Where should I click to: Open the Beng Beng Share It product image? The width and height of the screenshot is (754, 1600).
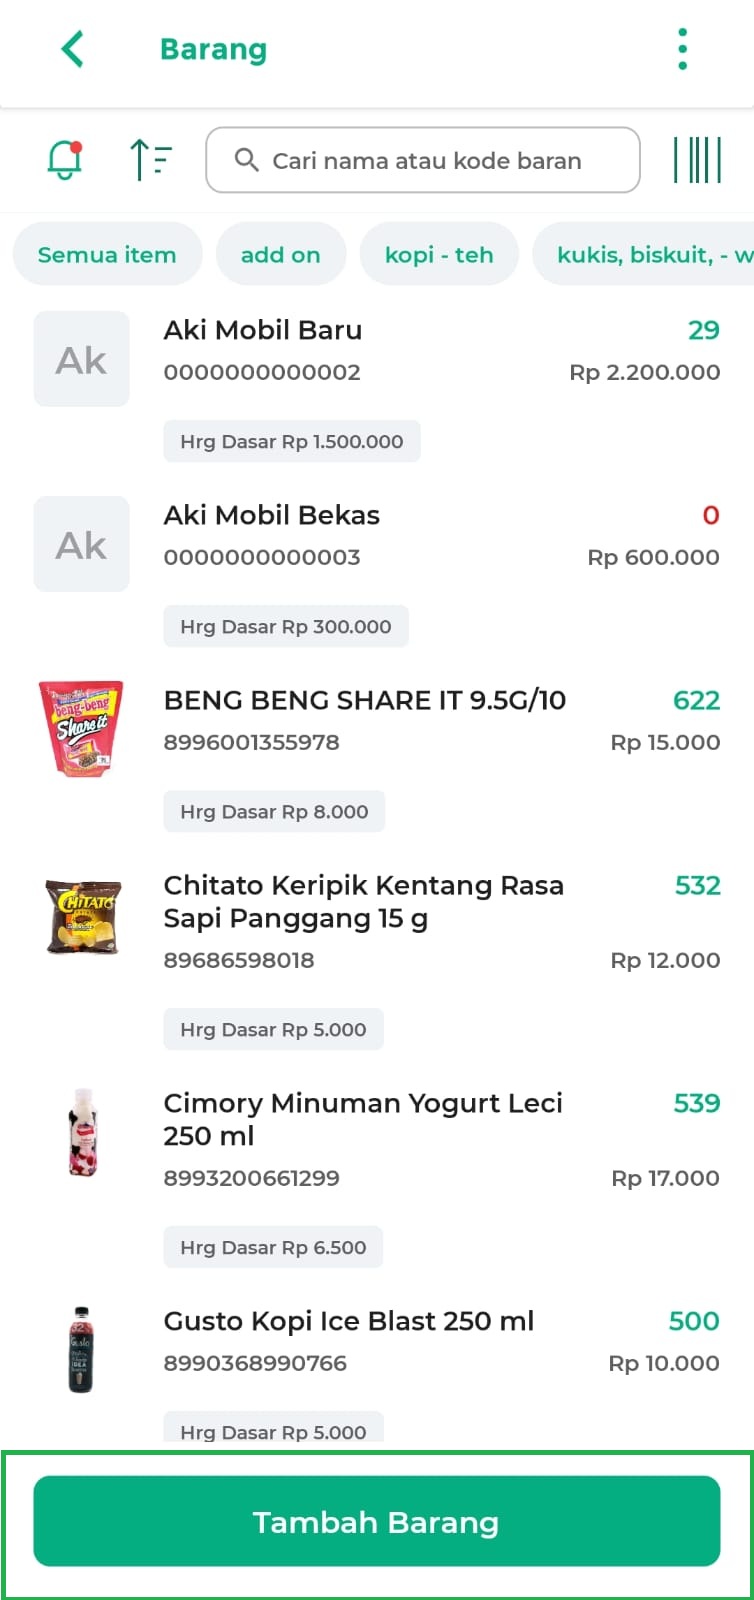click(x=82, y=729)
